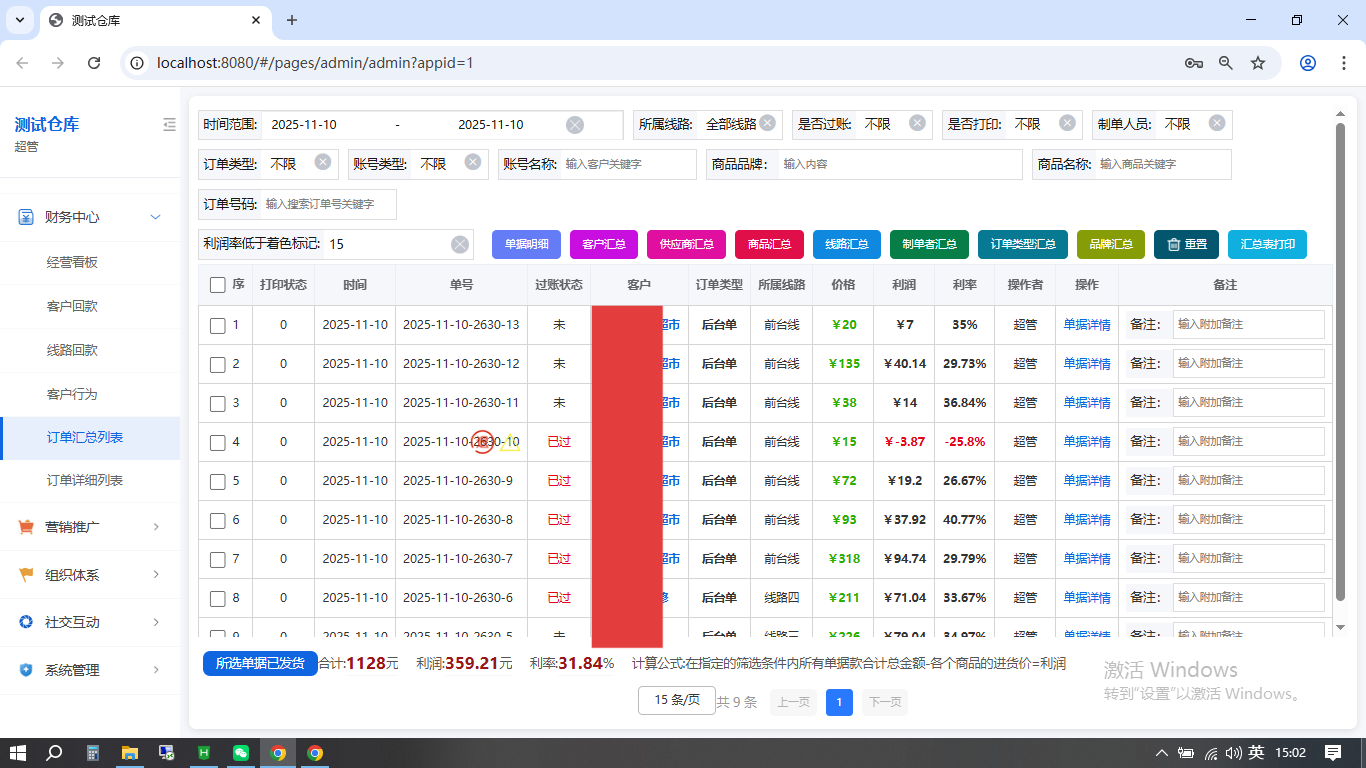The width and height of the screenshot is (1366, 768).
Task: Click the 订单号码 search input field
Action: 328,204
